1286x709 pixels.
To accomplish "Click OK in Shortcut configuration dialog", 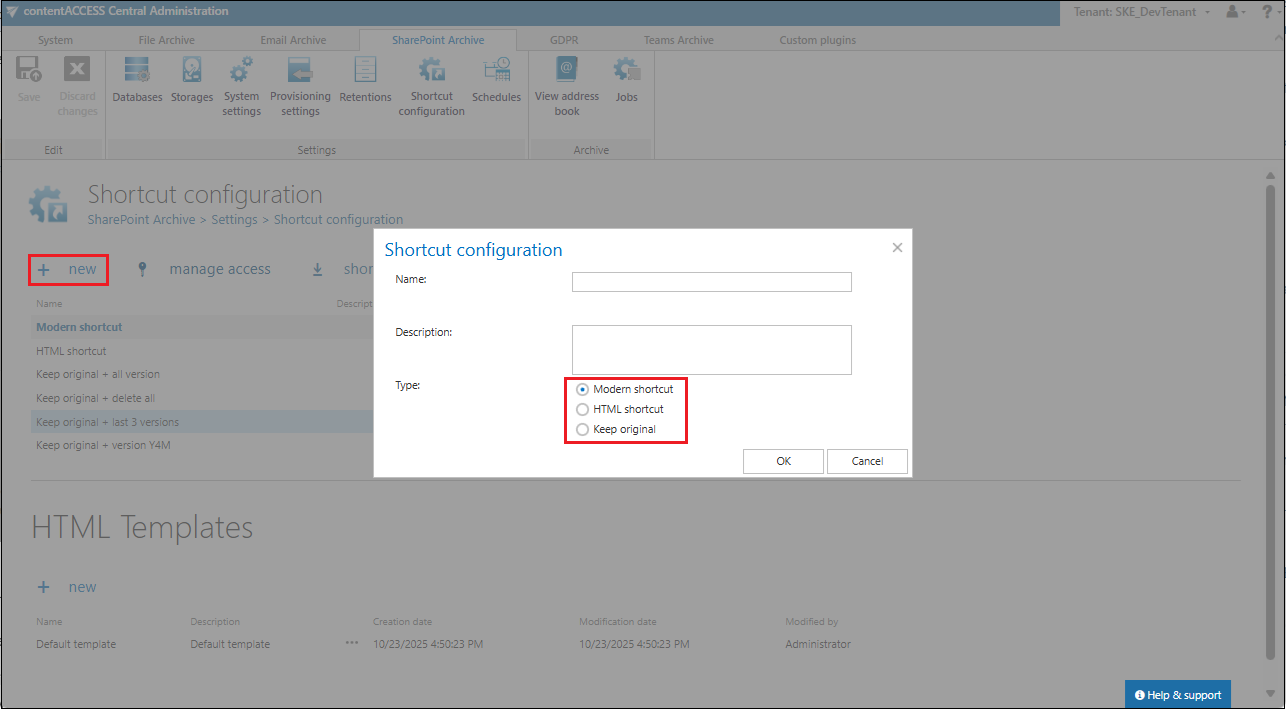I will point(783,461).
